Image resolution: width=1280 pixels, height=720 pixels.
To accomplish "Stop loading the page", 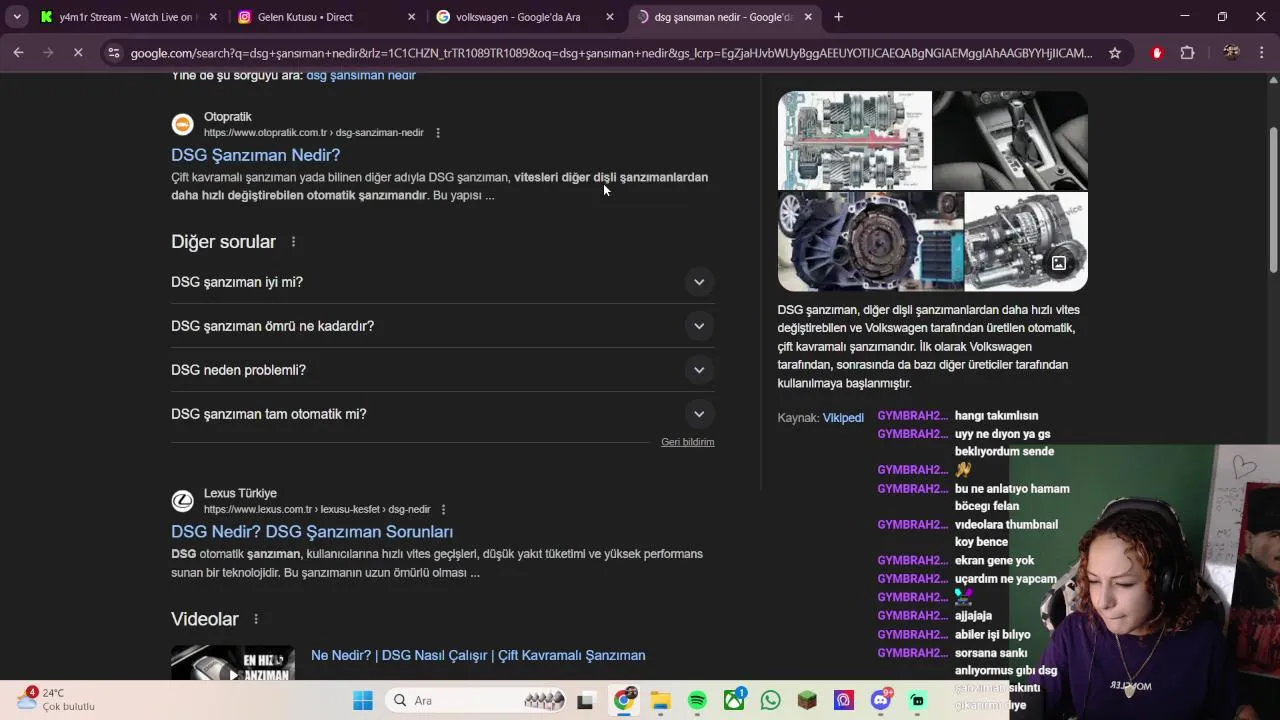I will (78, 53).
